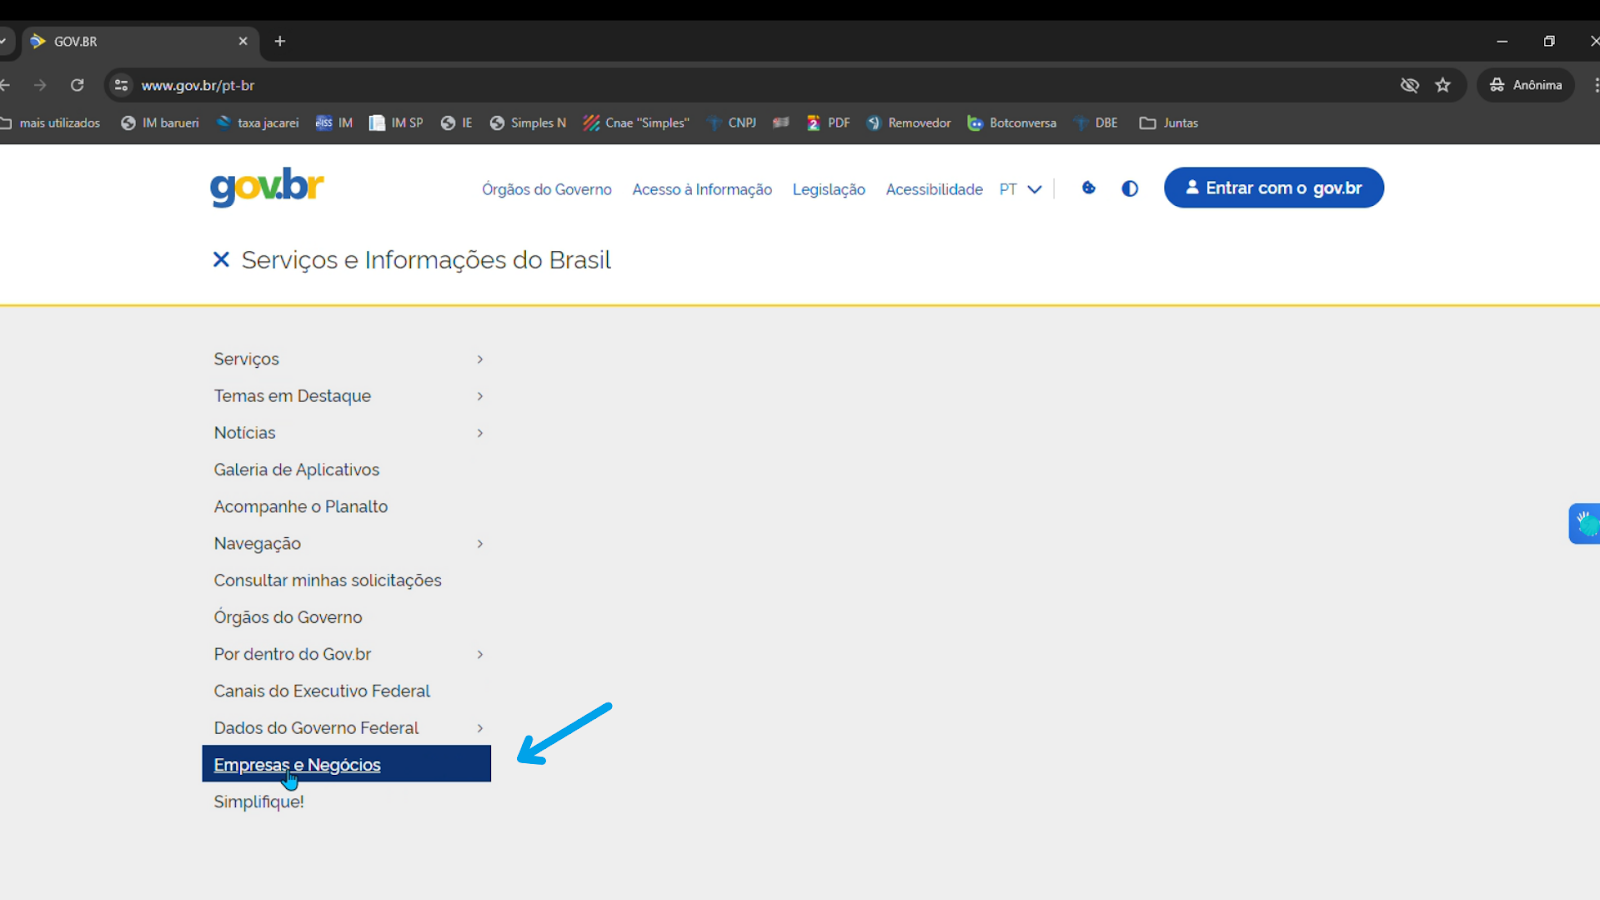Image resolution: width=1600 pixels, height=900 pixels.
Task: Close the GOV.BR tab
Action: [x=243, y=41]
